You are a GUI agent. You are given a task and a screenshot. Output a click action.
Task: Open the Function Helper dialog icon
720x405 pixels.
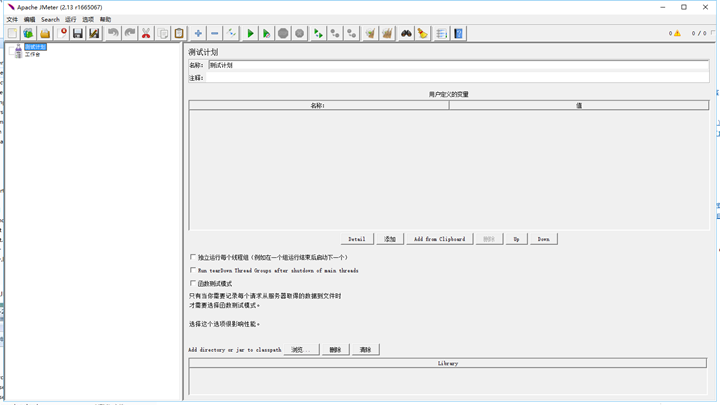[x=441, y=34]
